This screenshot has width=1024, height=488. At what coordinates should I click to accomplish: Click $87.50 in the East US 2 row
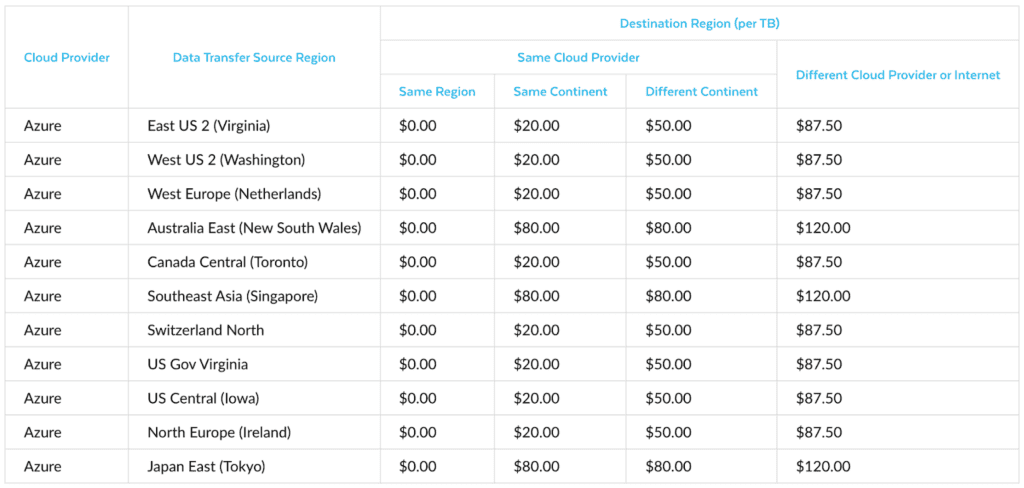[819, 125]
